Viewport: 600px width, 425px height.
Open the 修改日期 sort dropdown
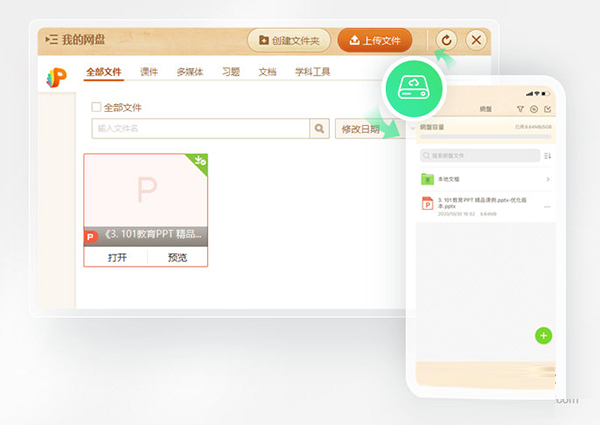tap(362, 129)
